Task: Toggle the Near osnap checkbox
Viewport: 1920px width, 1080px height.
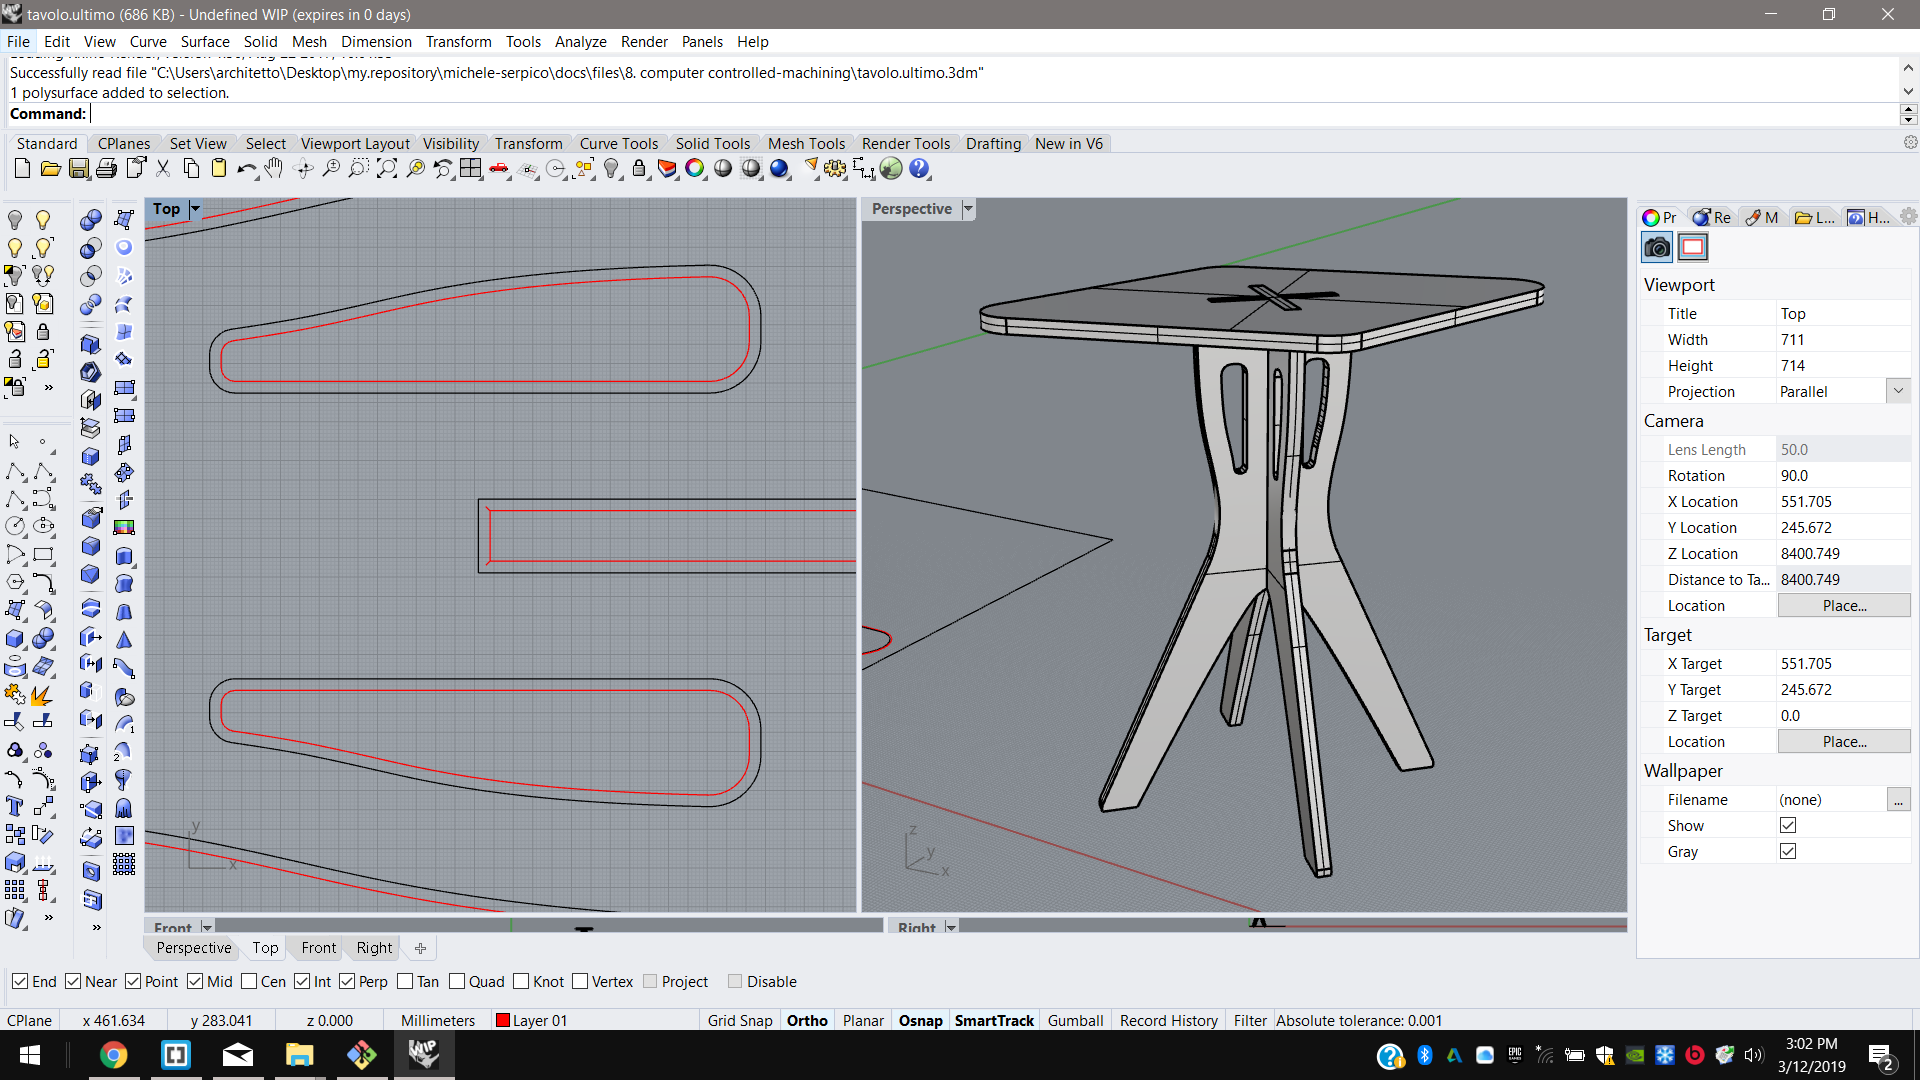Action: [73, 982]
